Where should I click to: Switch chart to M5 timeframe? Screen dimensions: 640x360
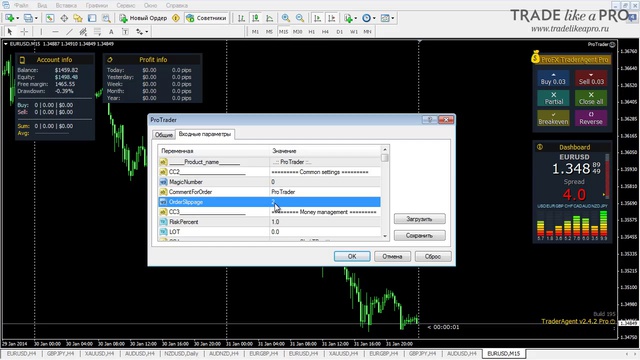(269, 31)
